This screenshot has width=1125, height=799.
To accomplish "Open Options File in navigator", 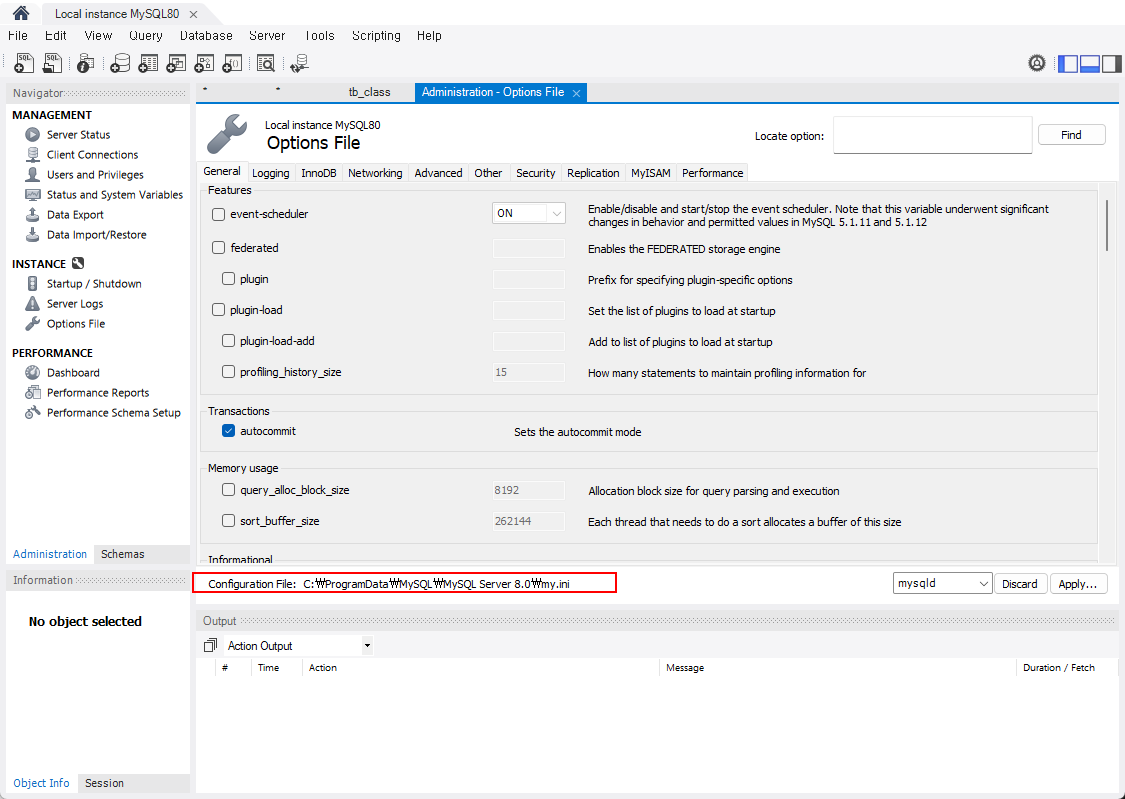I will 76,324.
